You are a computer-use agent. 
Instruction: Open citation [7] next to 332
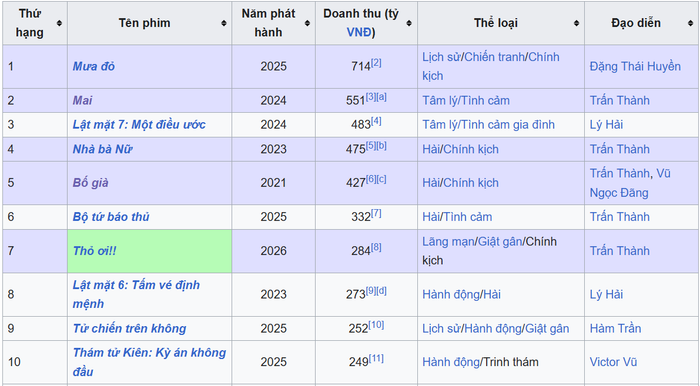(x=376, y=213)
